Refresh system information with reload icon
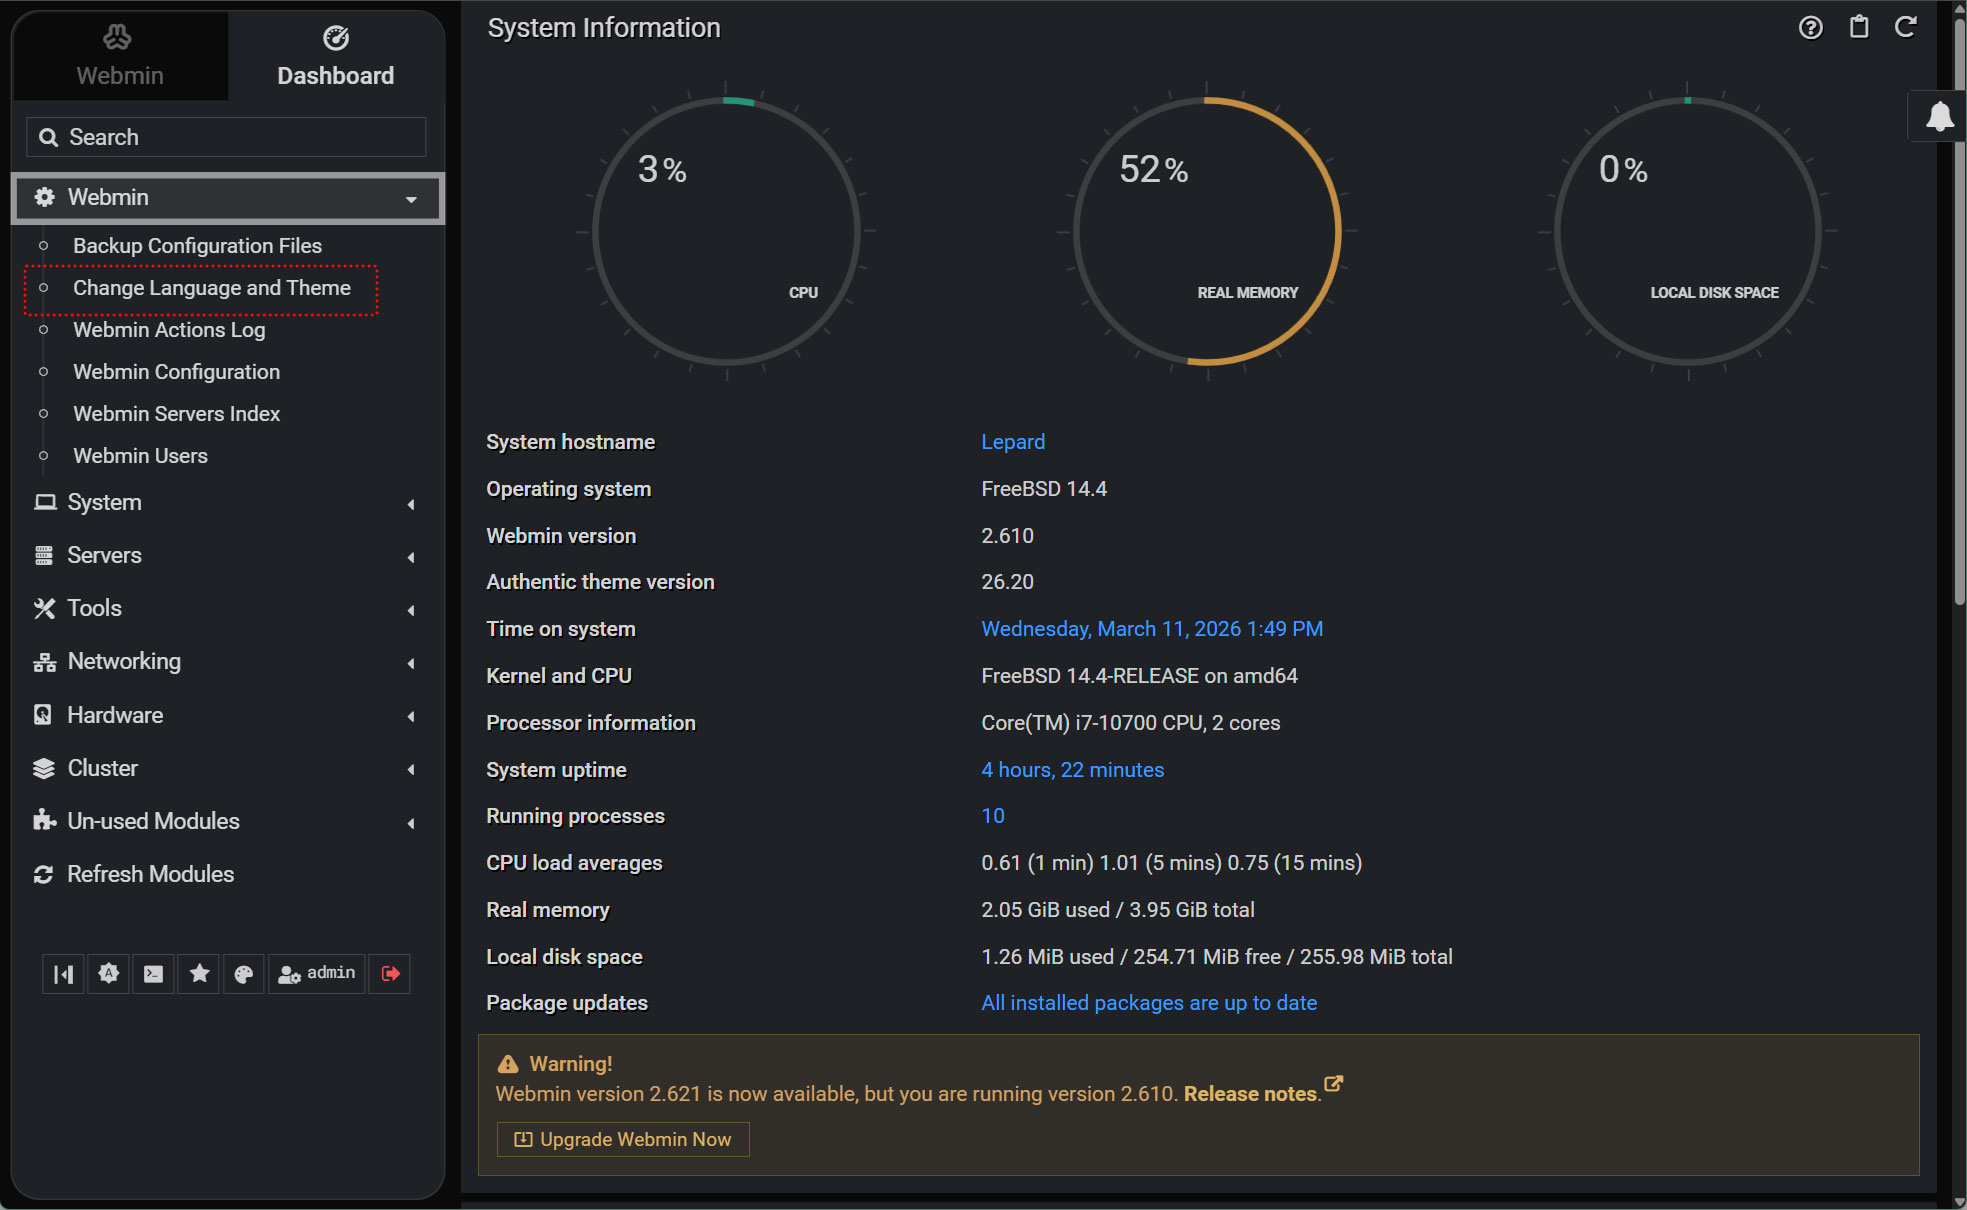Viewport: 1967px width, 1210px height. [1905, 28]
